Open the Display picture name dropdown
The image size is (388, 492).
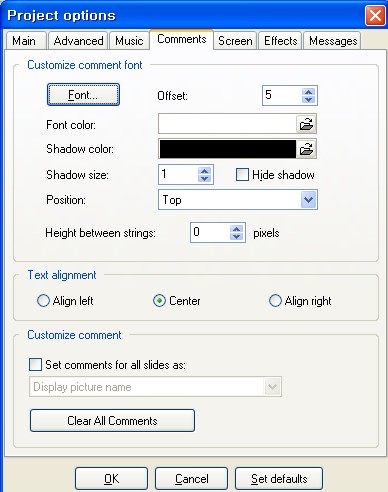(272, 387)
